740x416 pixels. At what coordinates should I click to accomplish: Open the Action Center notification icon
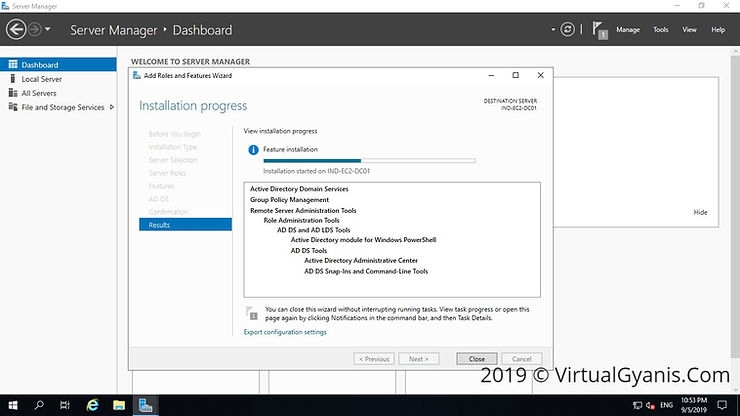(x=723, y=405)
